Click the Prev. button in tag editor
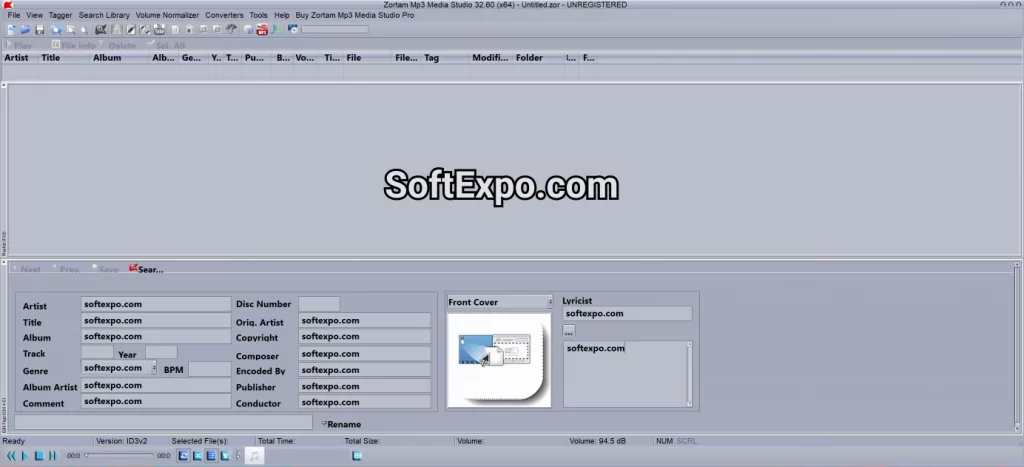 point(66,269)
